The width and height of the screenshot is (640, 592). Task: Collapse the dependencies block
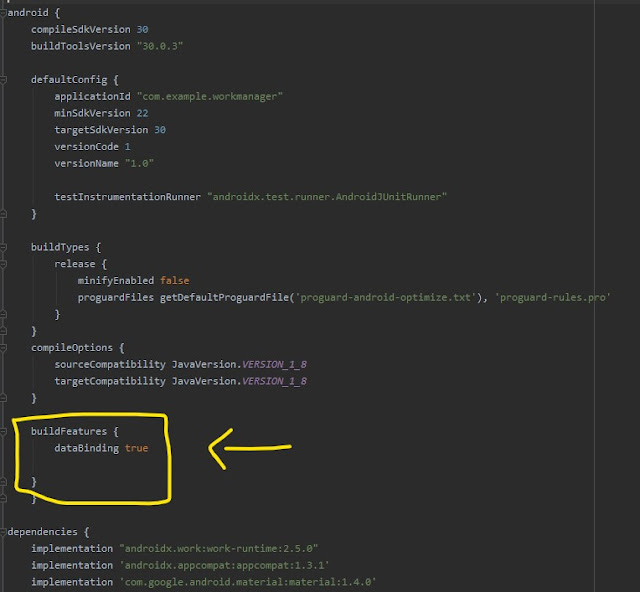click(4, 532)
